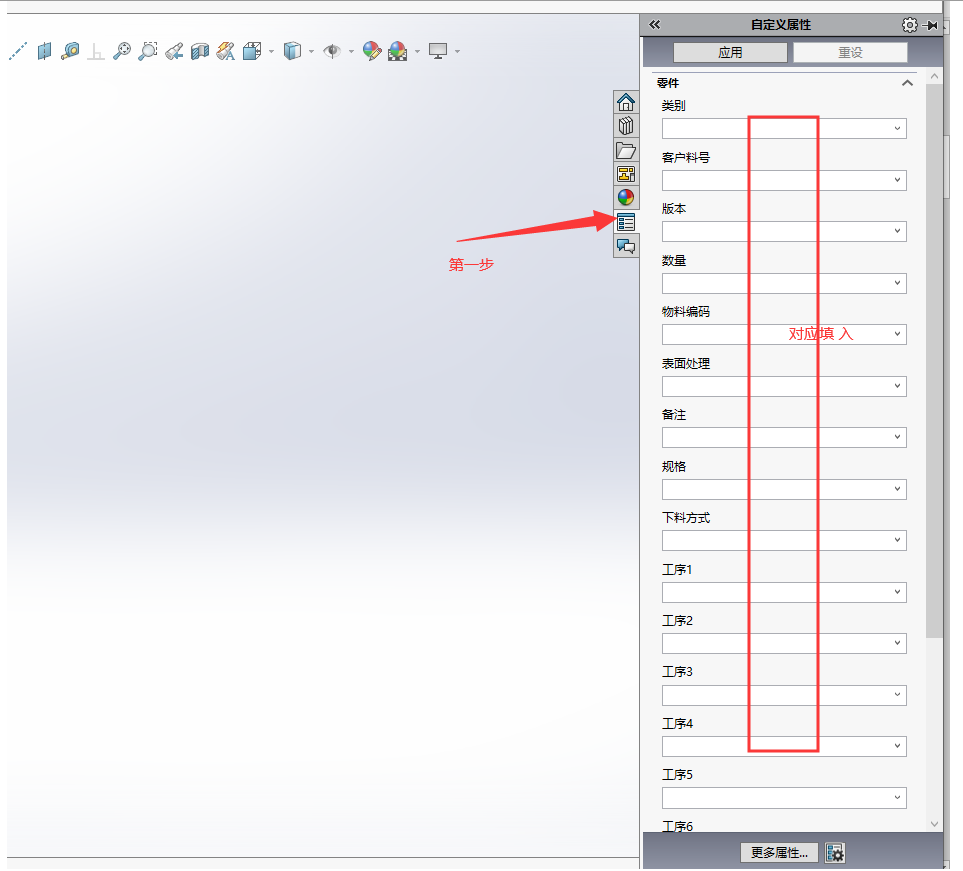Open the 表面处理 dropdown arrow

(x=897, y=386)
